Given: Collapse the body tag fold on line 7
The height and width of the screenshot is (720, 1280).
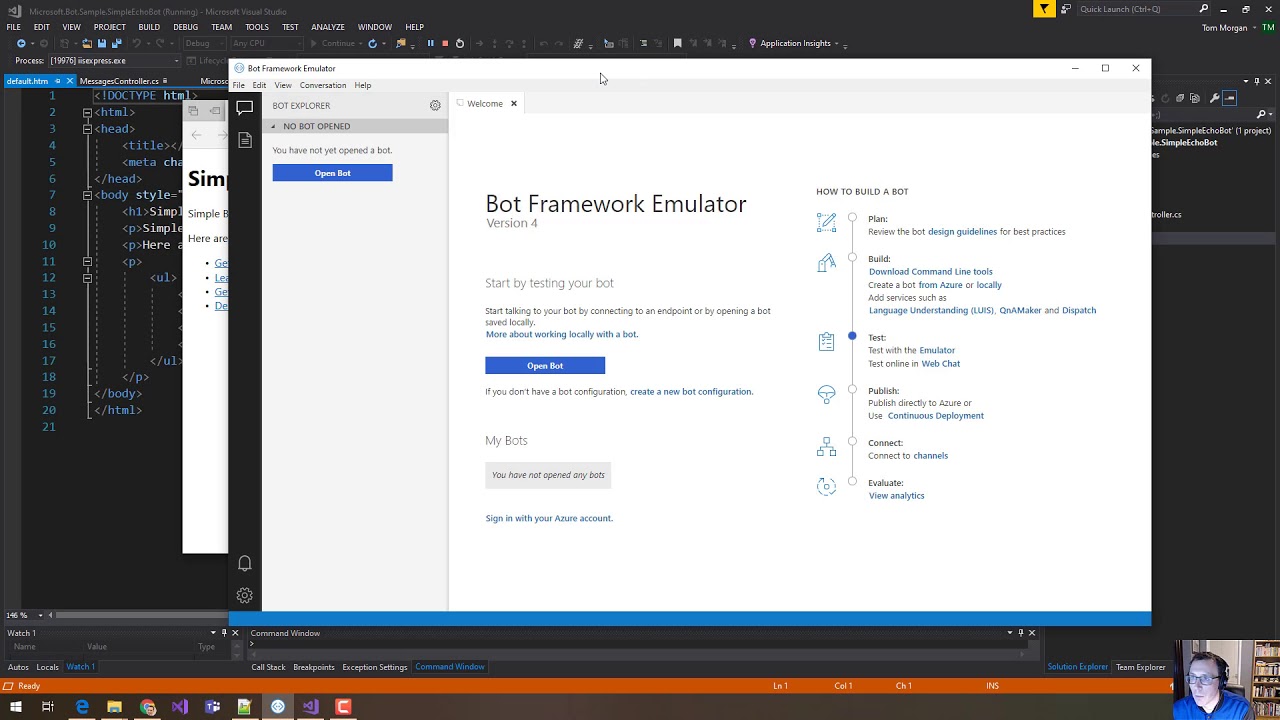Looking at the screenshot, I should click(87, 195).
